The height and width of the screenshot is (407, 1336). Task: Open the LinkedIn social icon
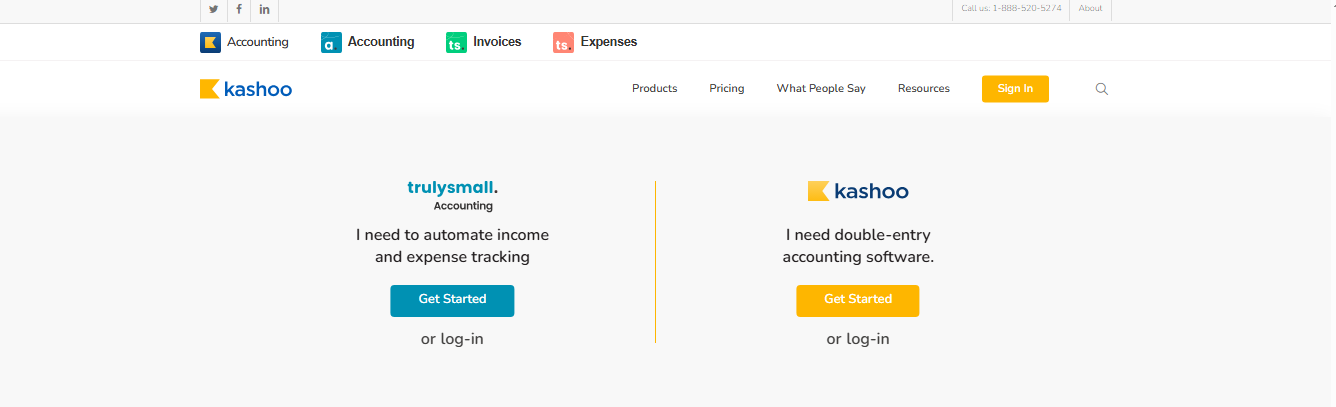pyautogui.click(x=264, y=9)
